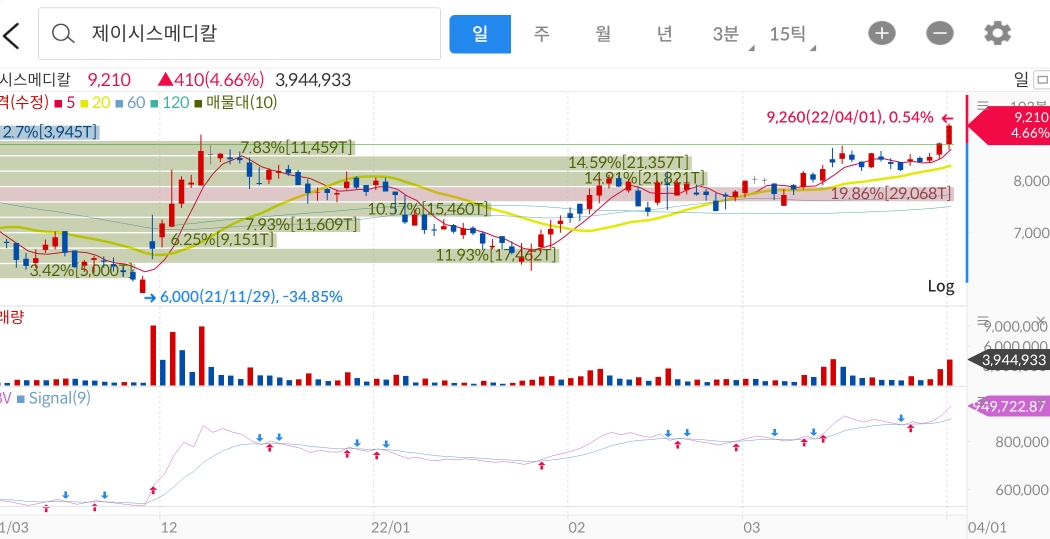Click the header volume figure 3,944,933

point(313,80)
